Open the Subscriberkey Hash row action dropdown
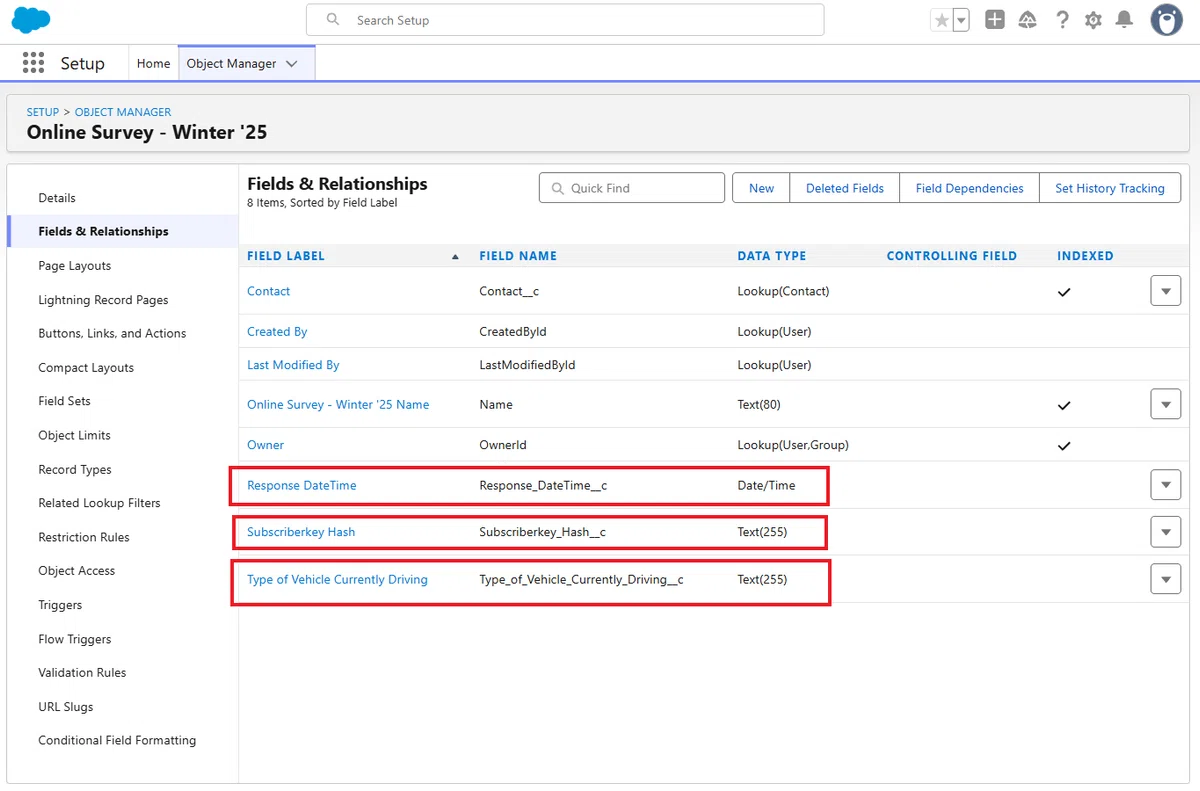This screenshot has height=791, width=1200. (1165, 532)
